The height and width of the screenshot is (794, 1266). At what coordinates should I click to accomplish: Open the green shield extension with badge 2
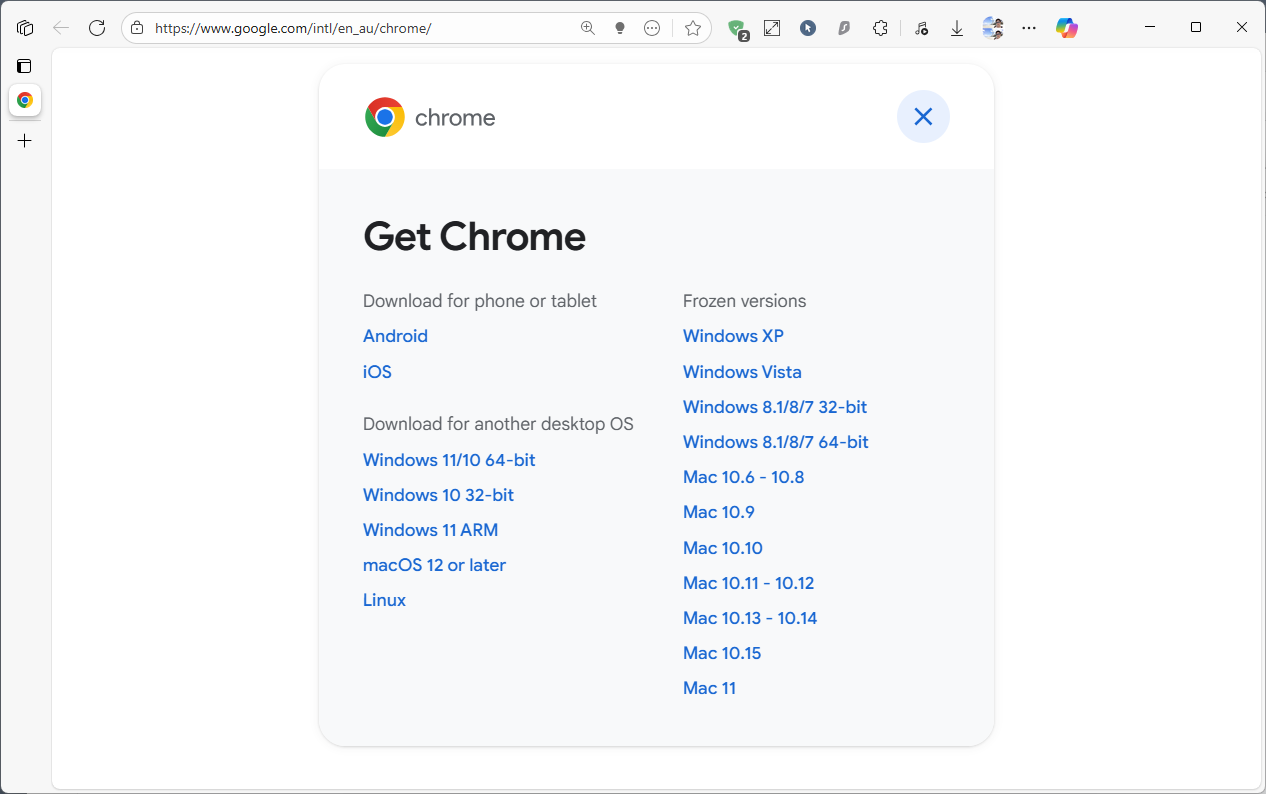tap(737, 29)
